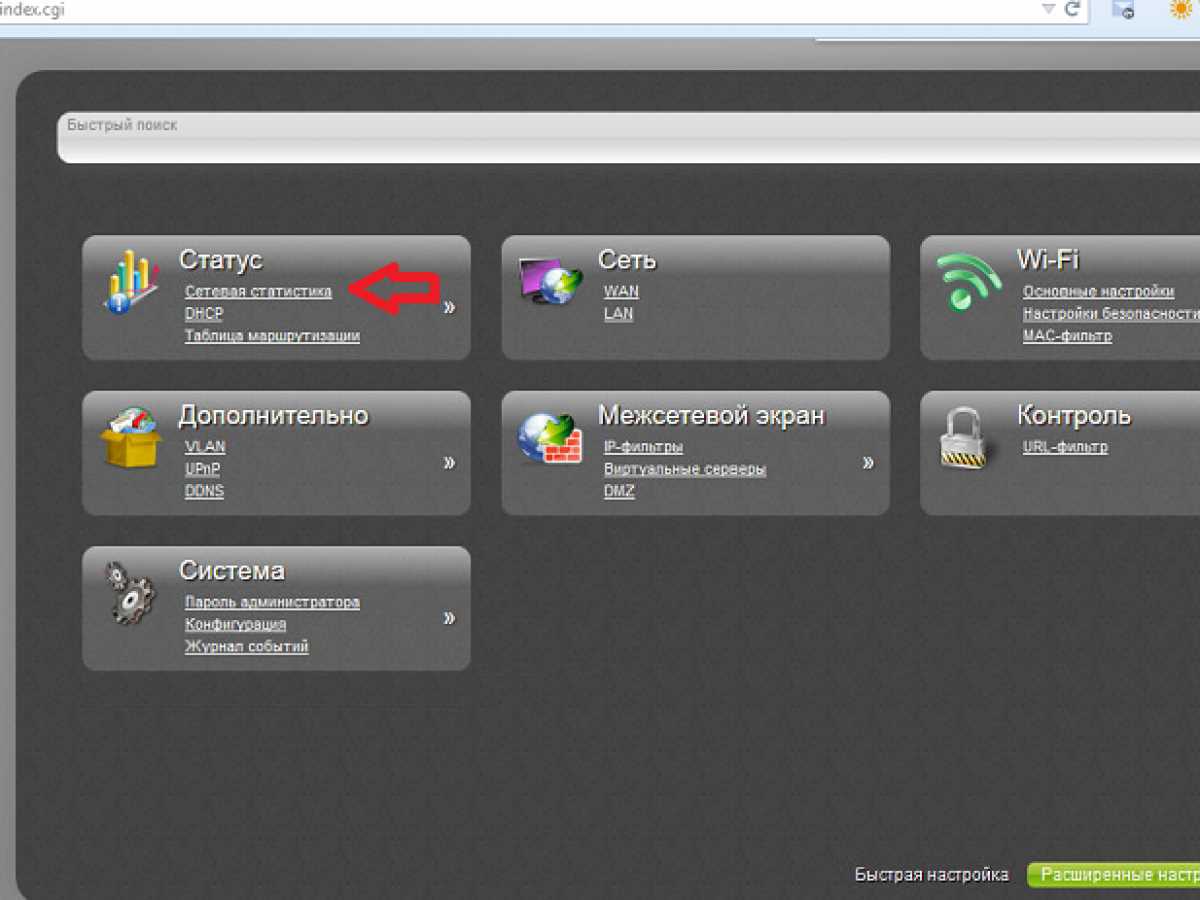The height and width of the screenshot is (900, 1200).
Task: Open the address bar dropdown arrow
Action: (1048, 8)
